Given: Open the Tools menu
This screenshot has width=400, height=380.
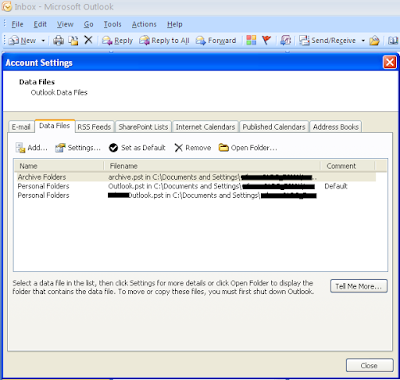Looking at the screenshot, I should [x=112, y=24].
